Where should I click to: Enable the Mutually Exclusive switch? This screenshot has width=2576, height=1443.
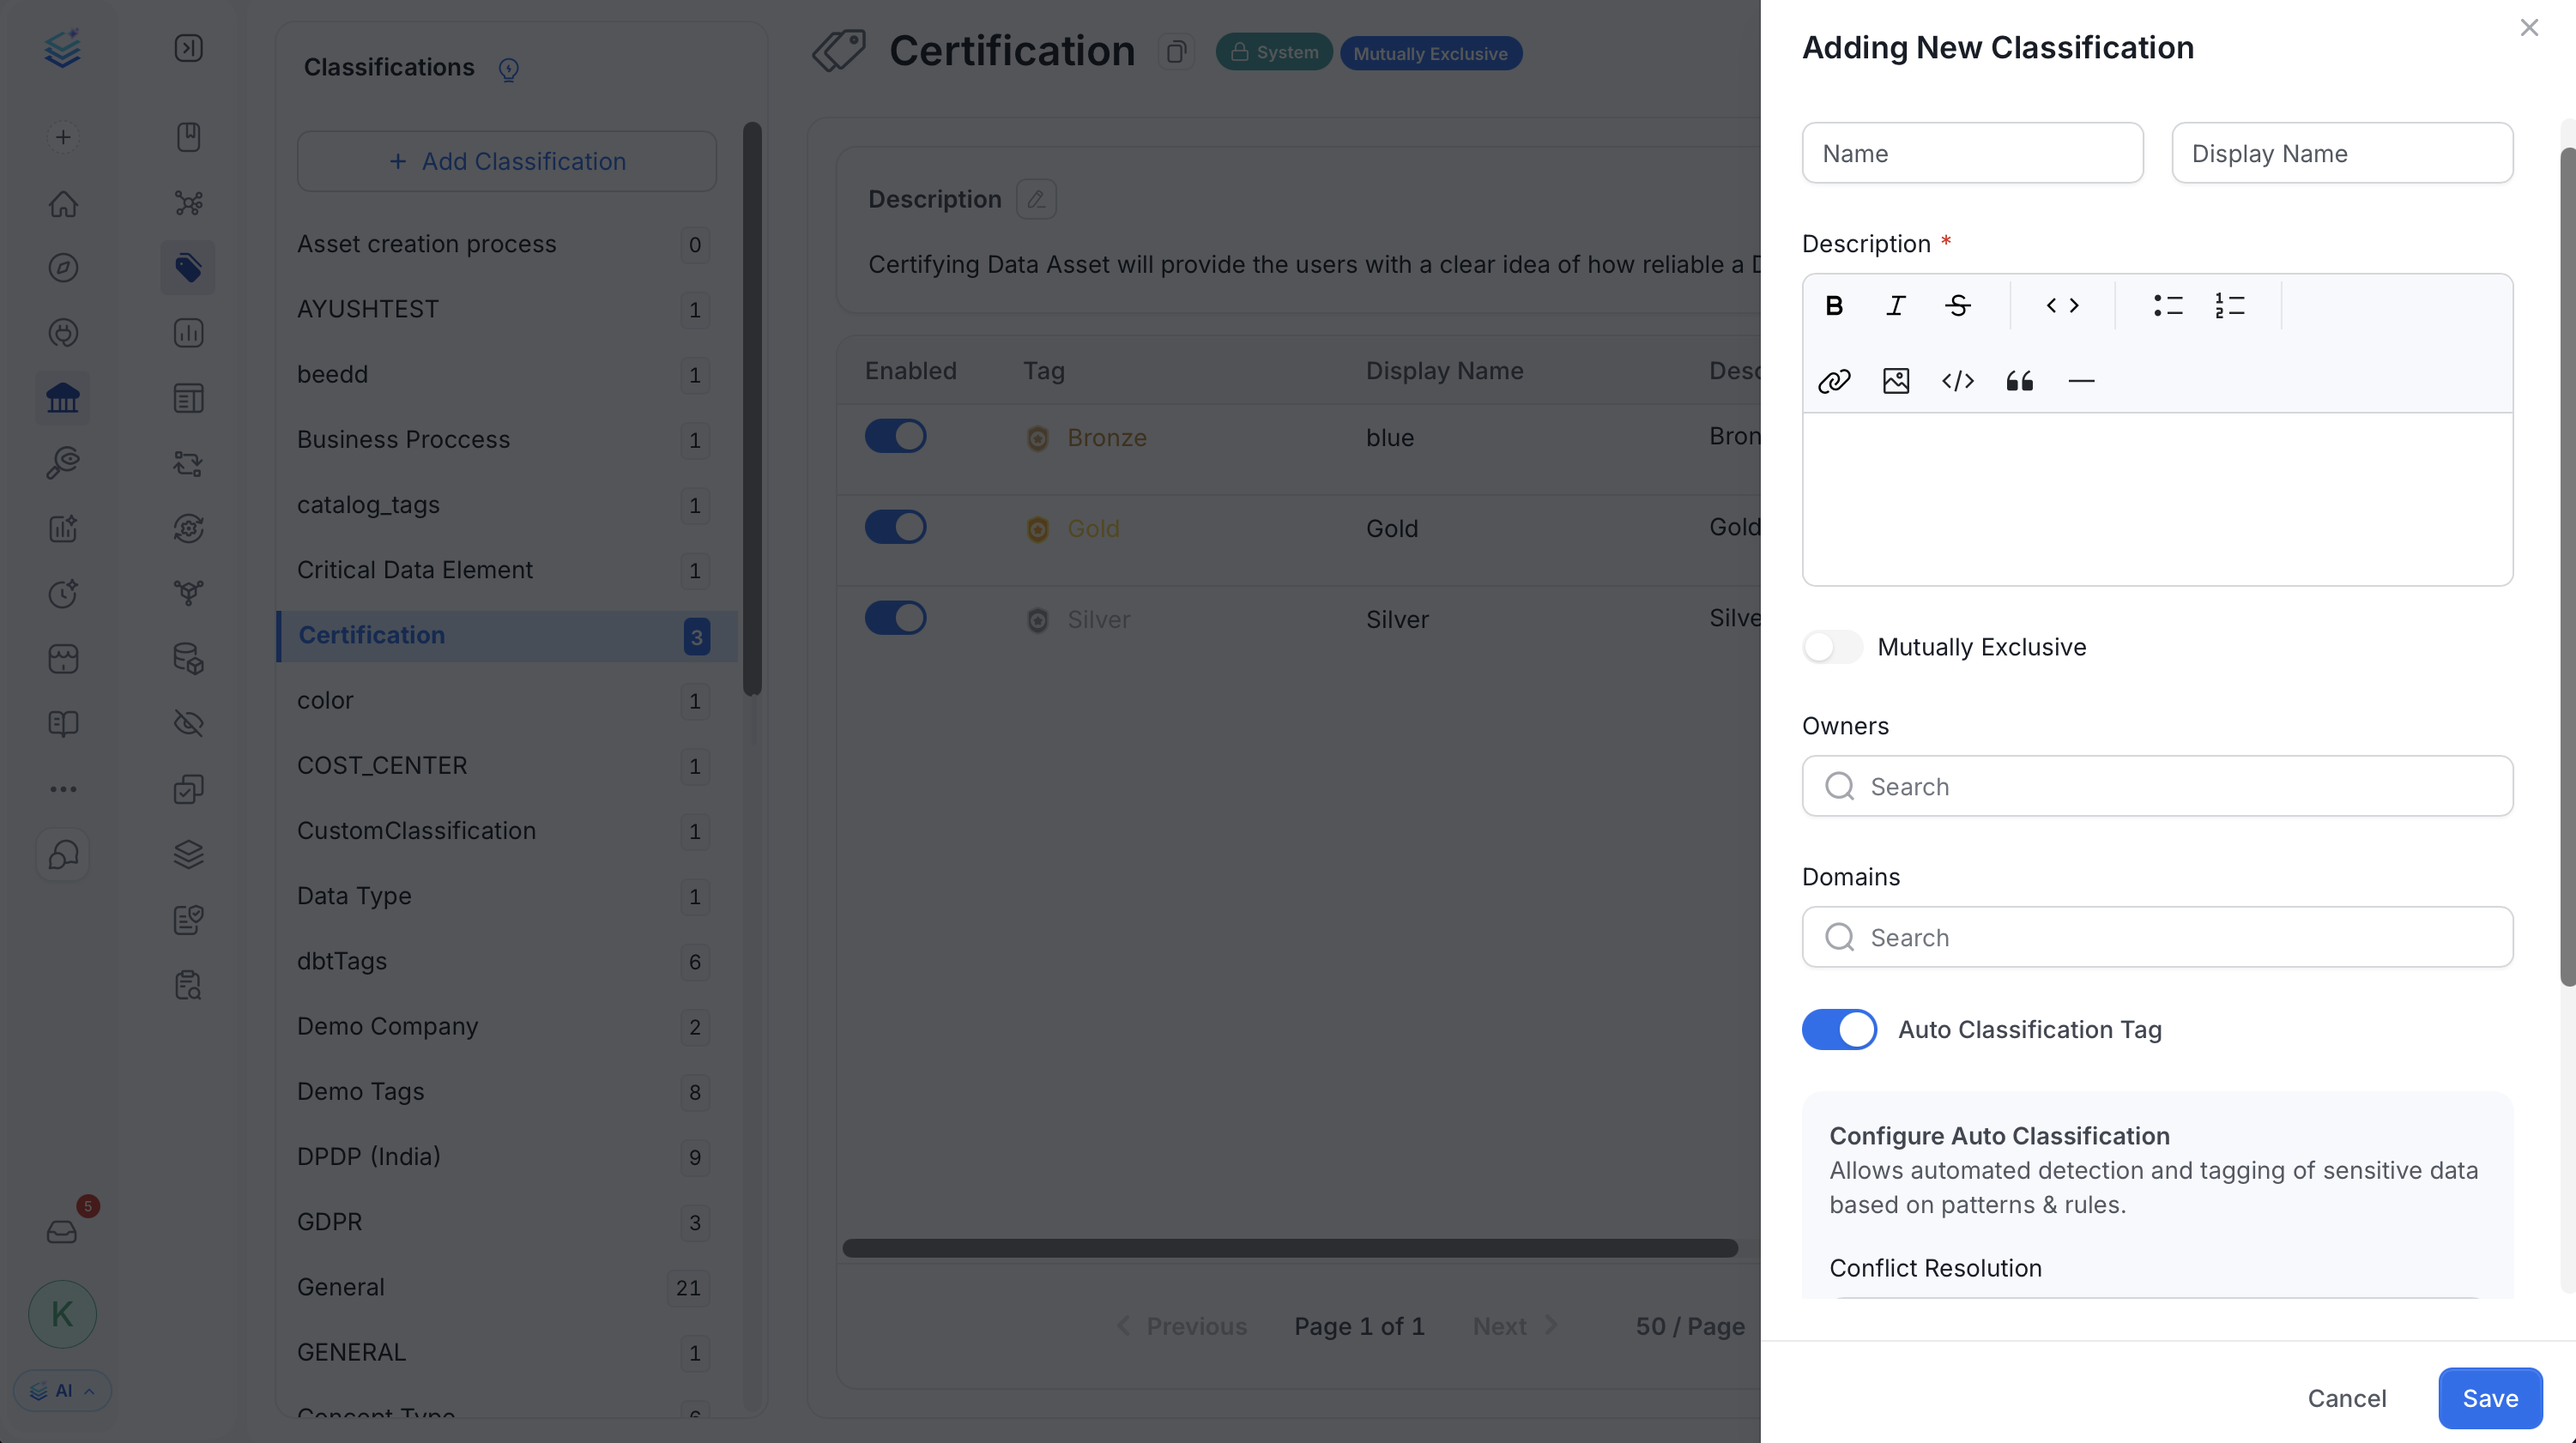click(x=1832, y=647)
